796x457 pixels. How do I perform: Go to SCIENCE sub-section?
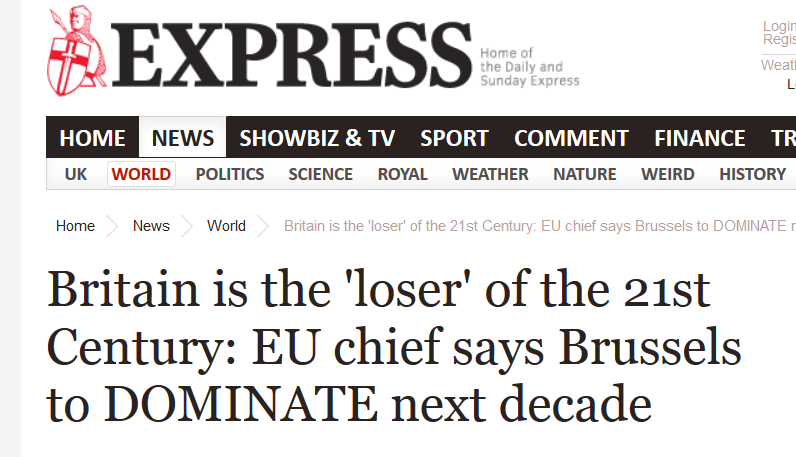pyautogui.click(x=320, y=174)
